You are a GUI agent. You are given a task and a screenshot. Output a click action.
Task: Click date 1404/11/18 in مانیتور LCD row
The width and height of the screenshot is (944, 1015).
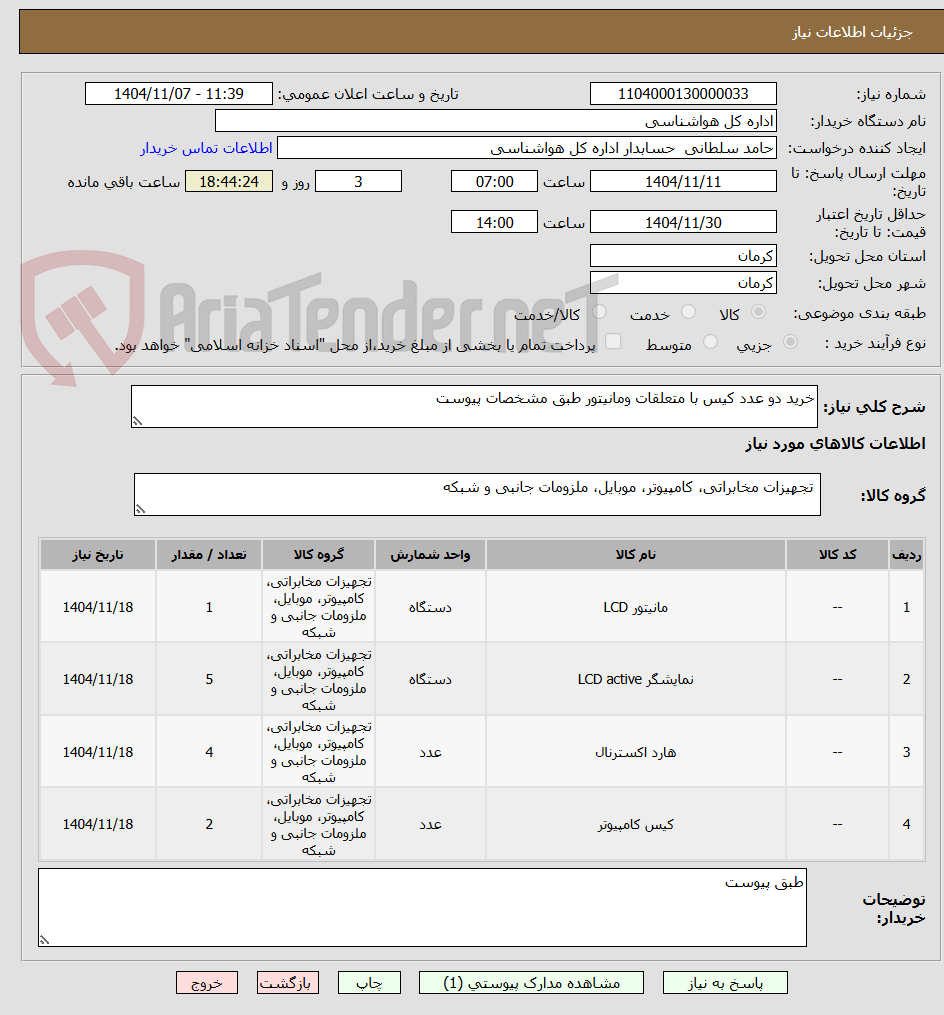[98, 607]
